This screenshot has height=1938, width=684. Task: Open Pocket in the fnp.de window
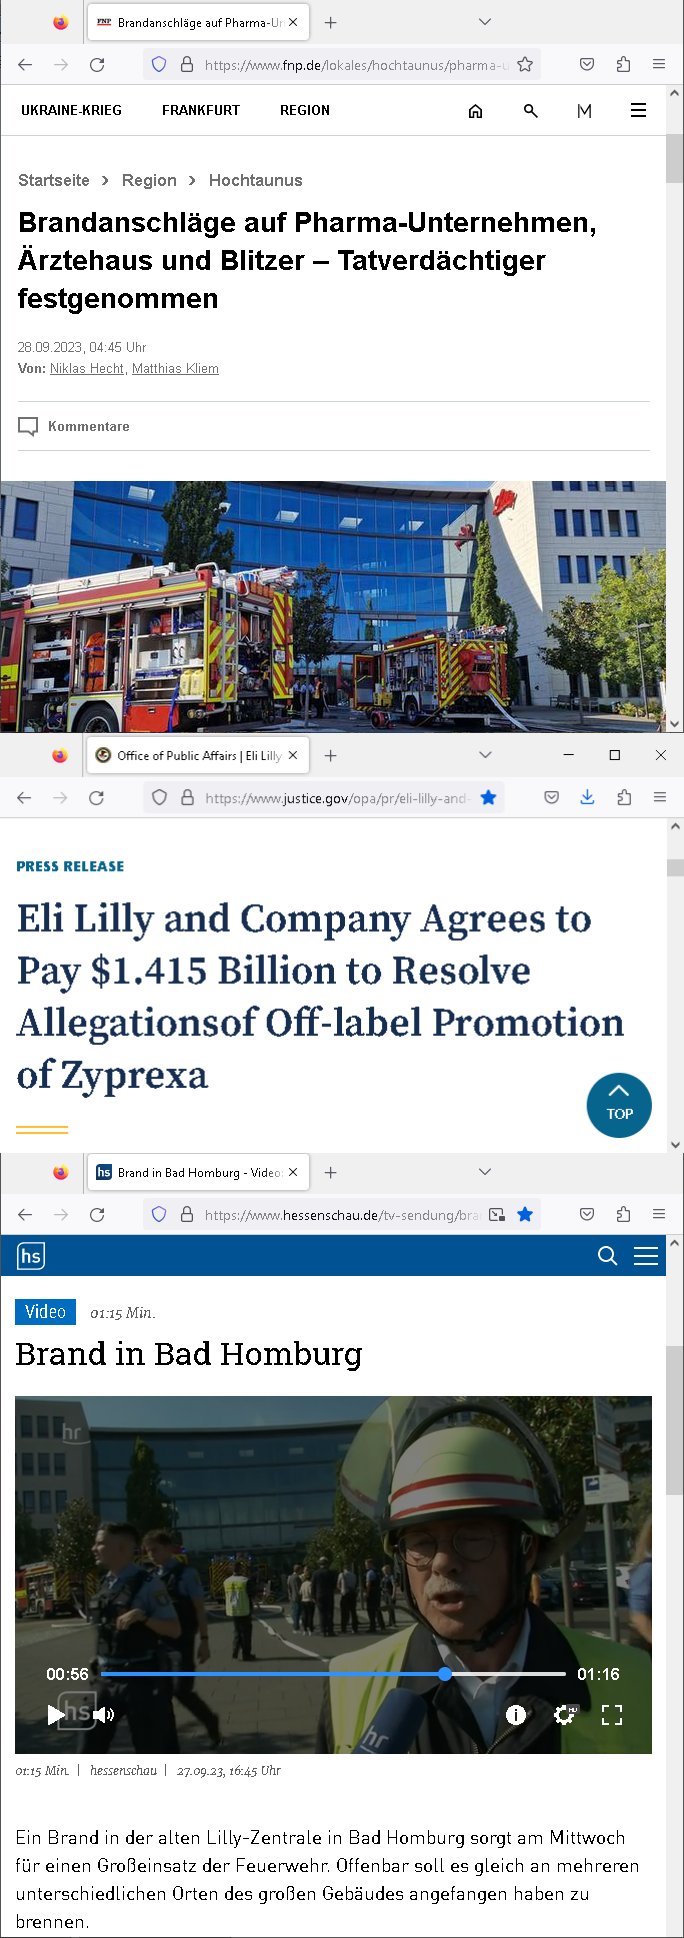[587, 65]
